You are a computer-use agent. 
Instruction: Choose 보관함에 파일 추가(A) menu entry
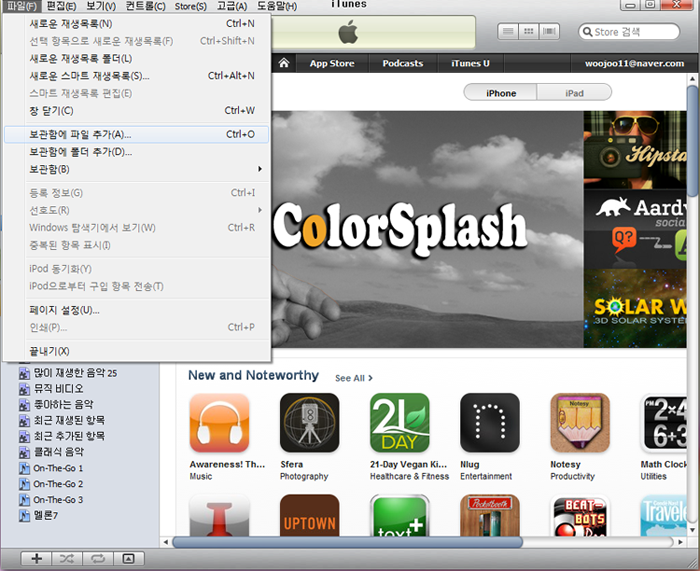[x=137, y=134]
